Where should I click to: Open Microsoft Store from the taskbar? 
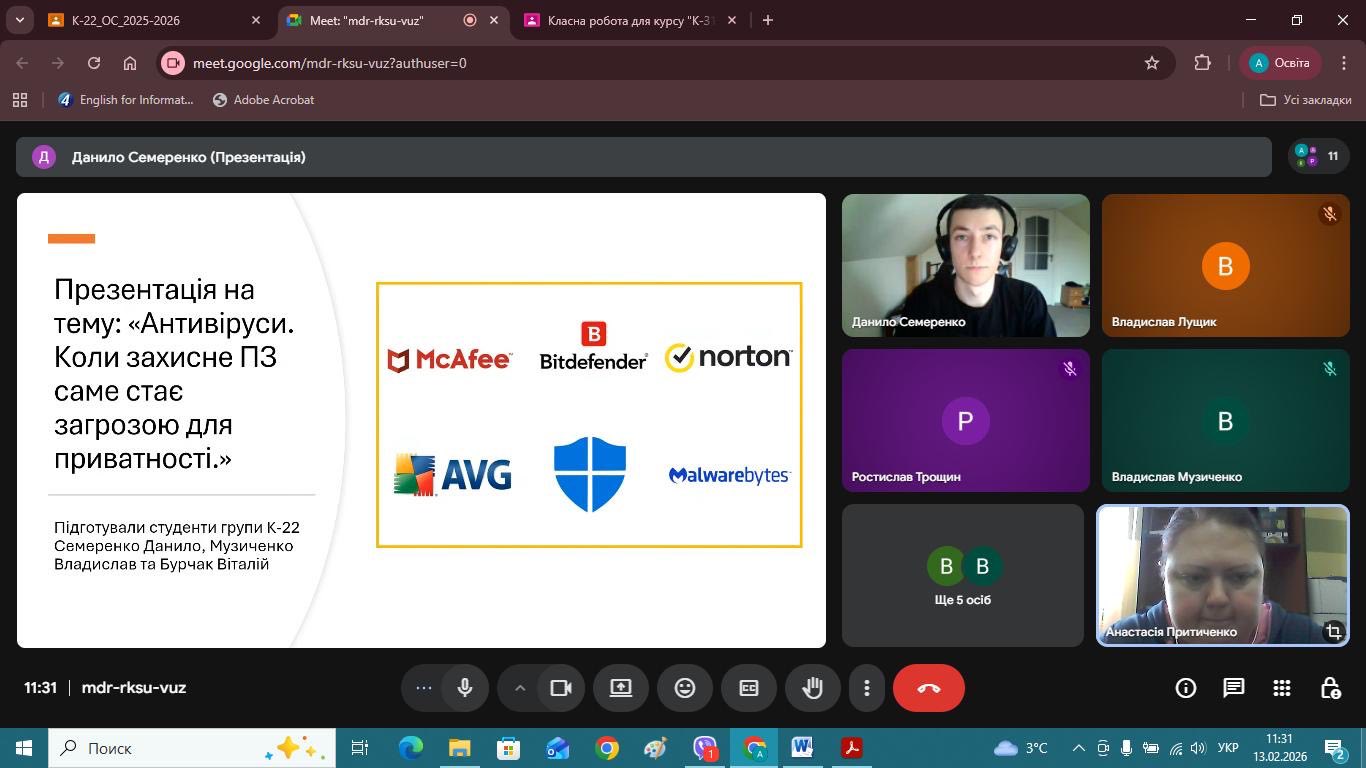[508, 748]
